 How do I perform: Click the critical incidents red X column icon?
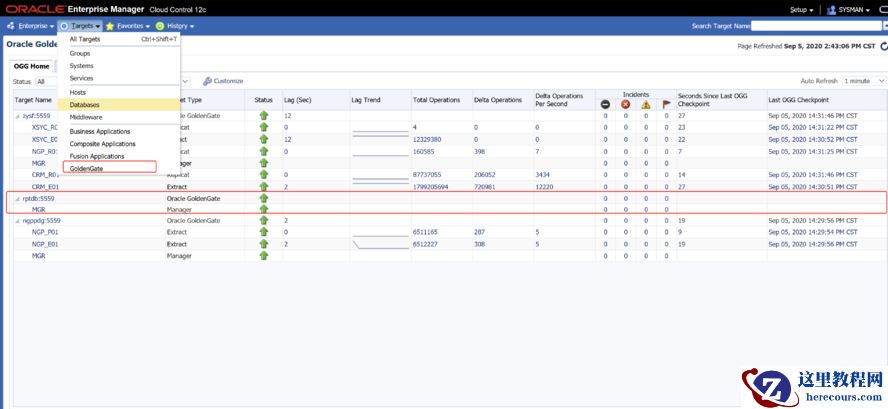tap(626, 104)
